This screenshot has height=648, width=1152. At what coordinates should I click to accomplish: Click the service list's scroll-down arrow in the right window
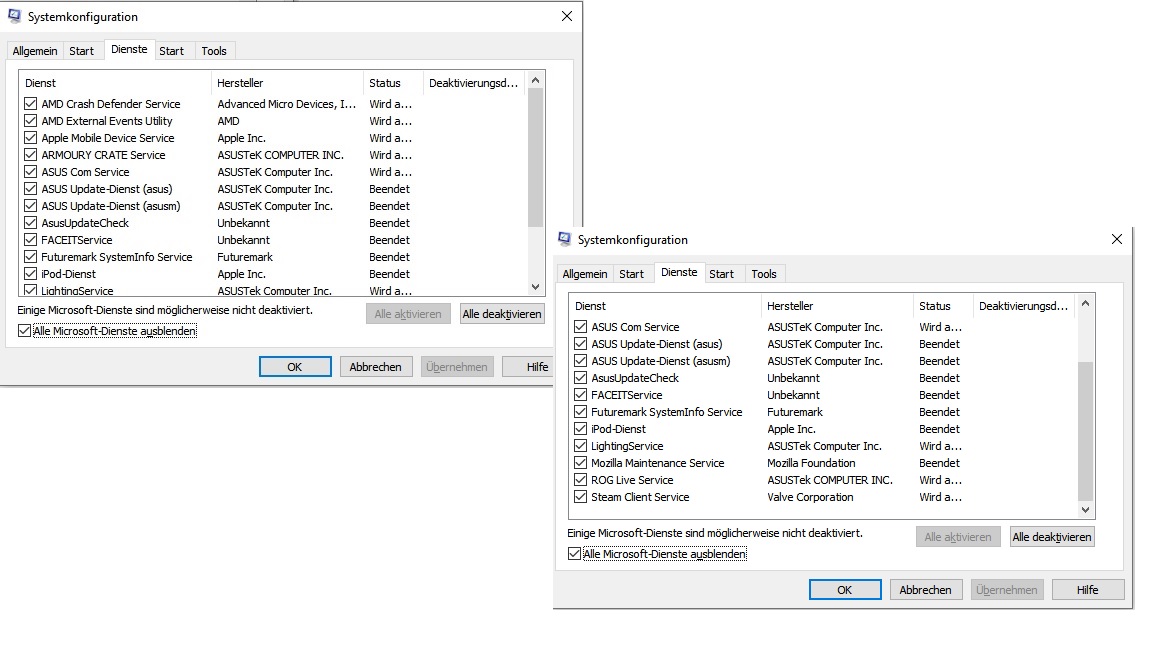1086,510
